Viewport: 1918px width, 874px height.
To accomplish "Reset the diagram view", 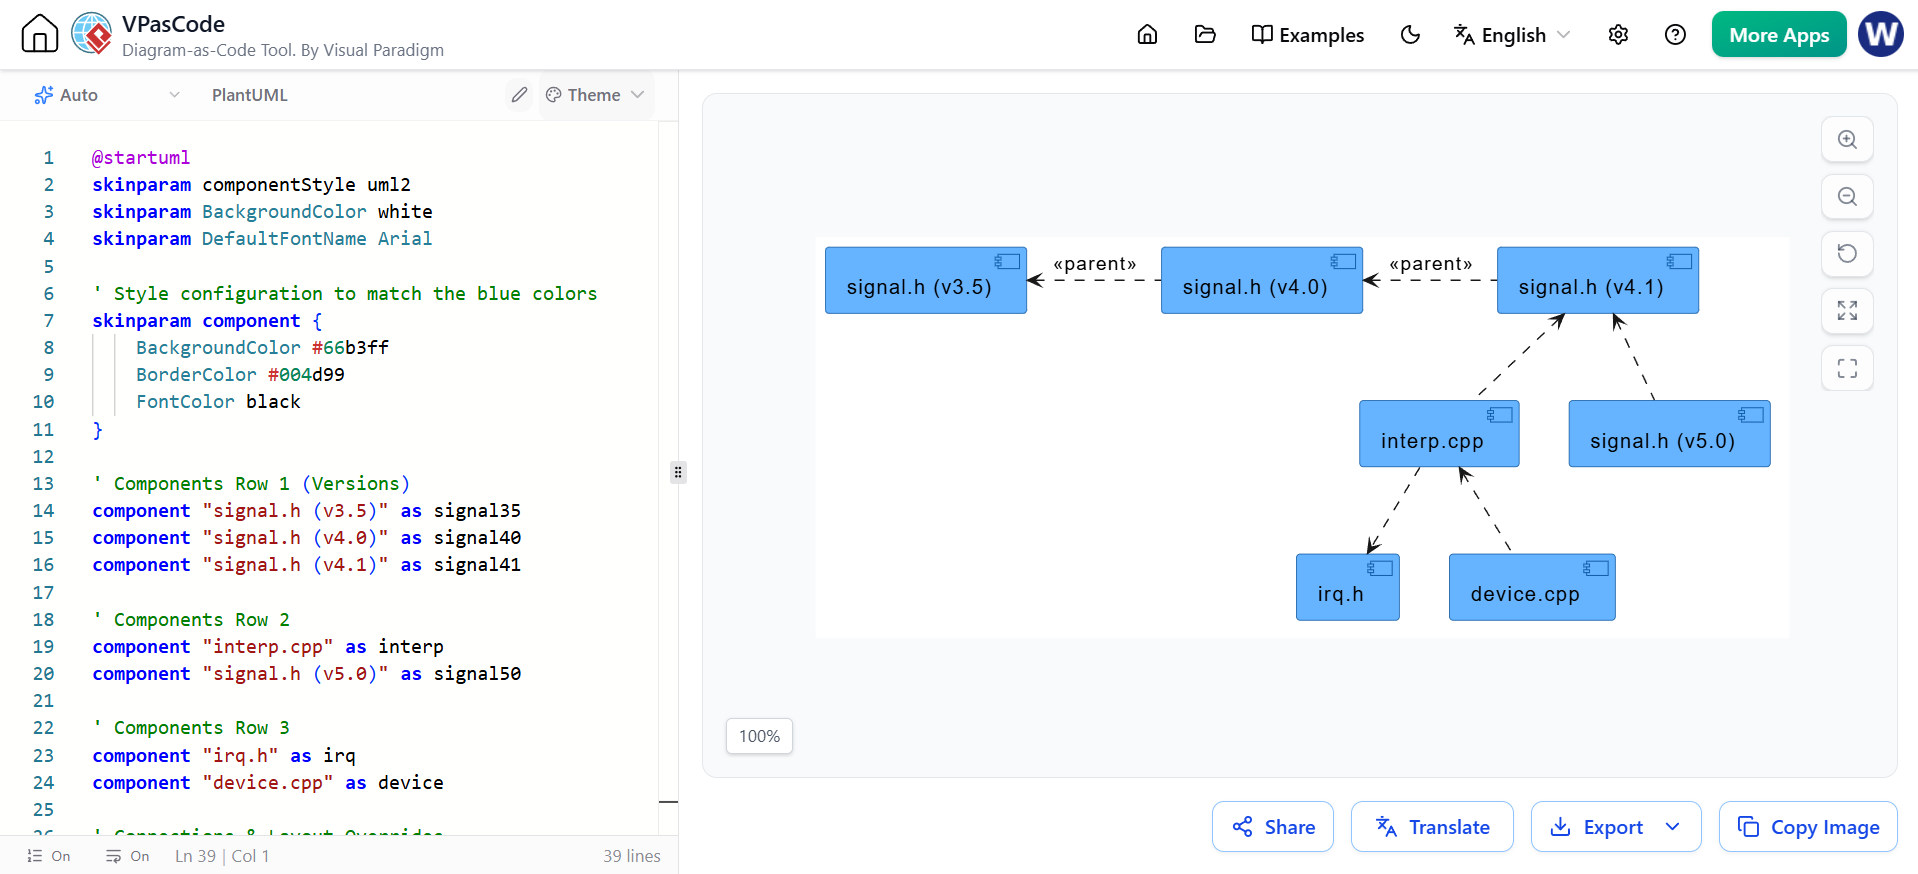I will [1847, 254].
